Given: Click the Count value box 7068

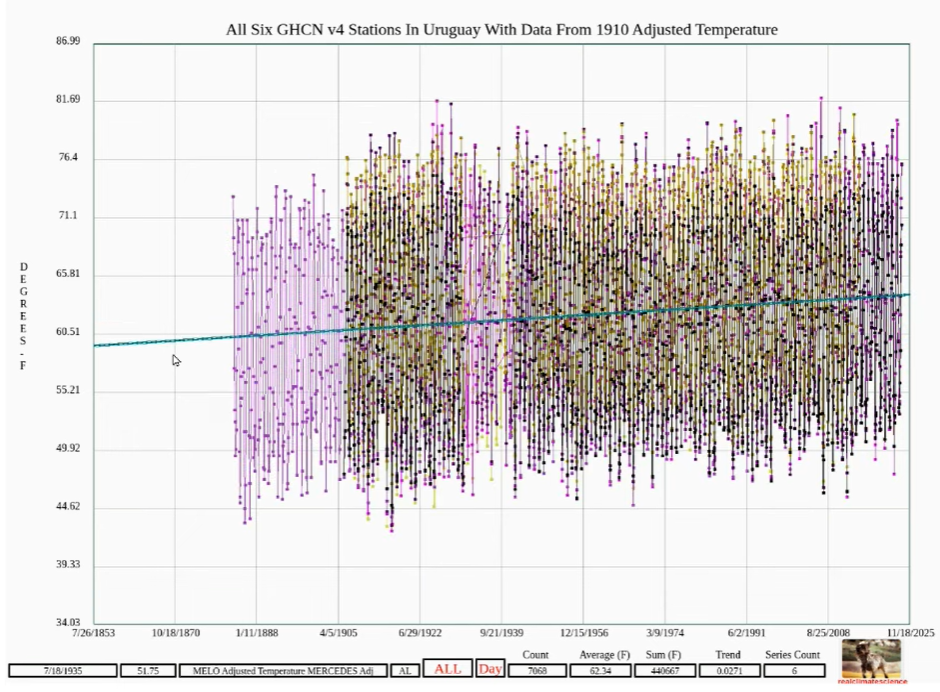Looking at the screenshot, I should point(537,670).
